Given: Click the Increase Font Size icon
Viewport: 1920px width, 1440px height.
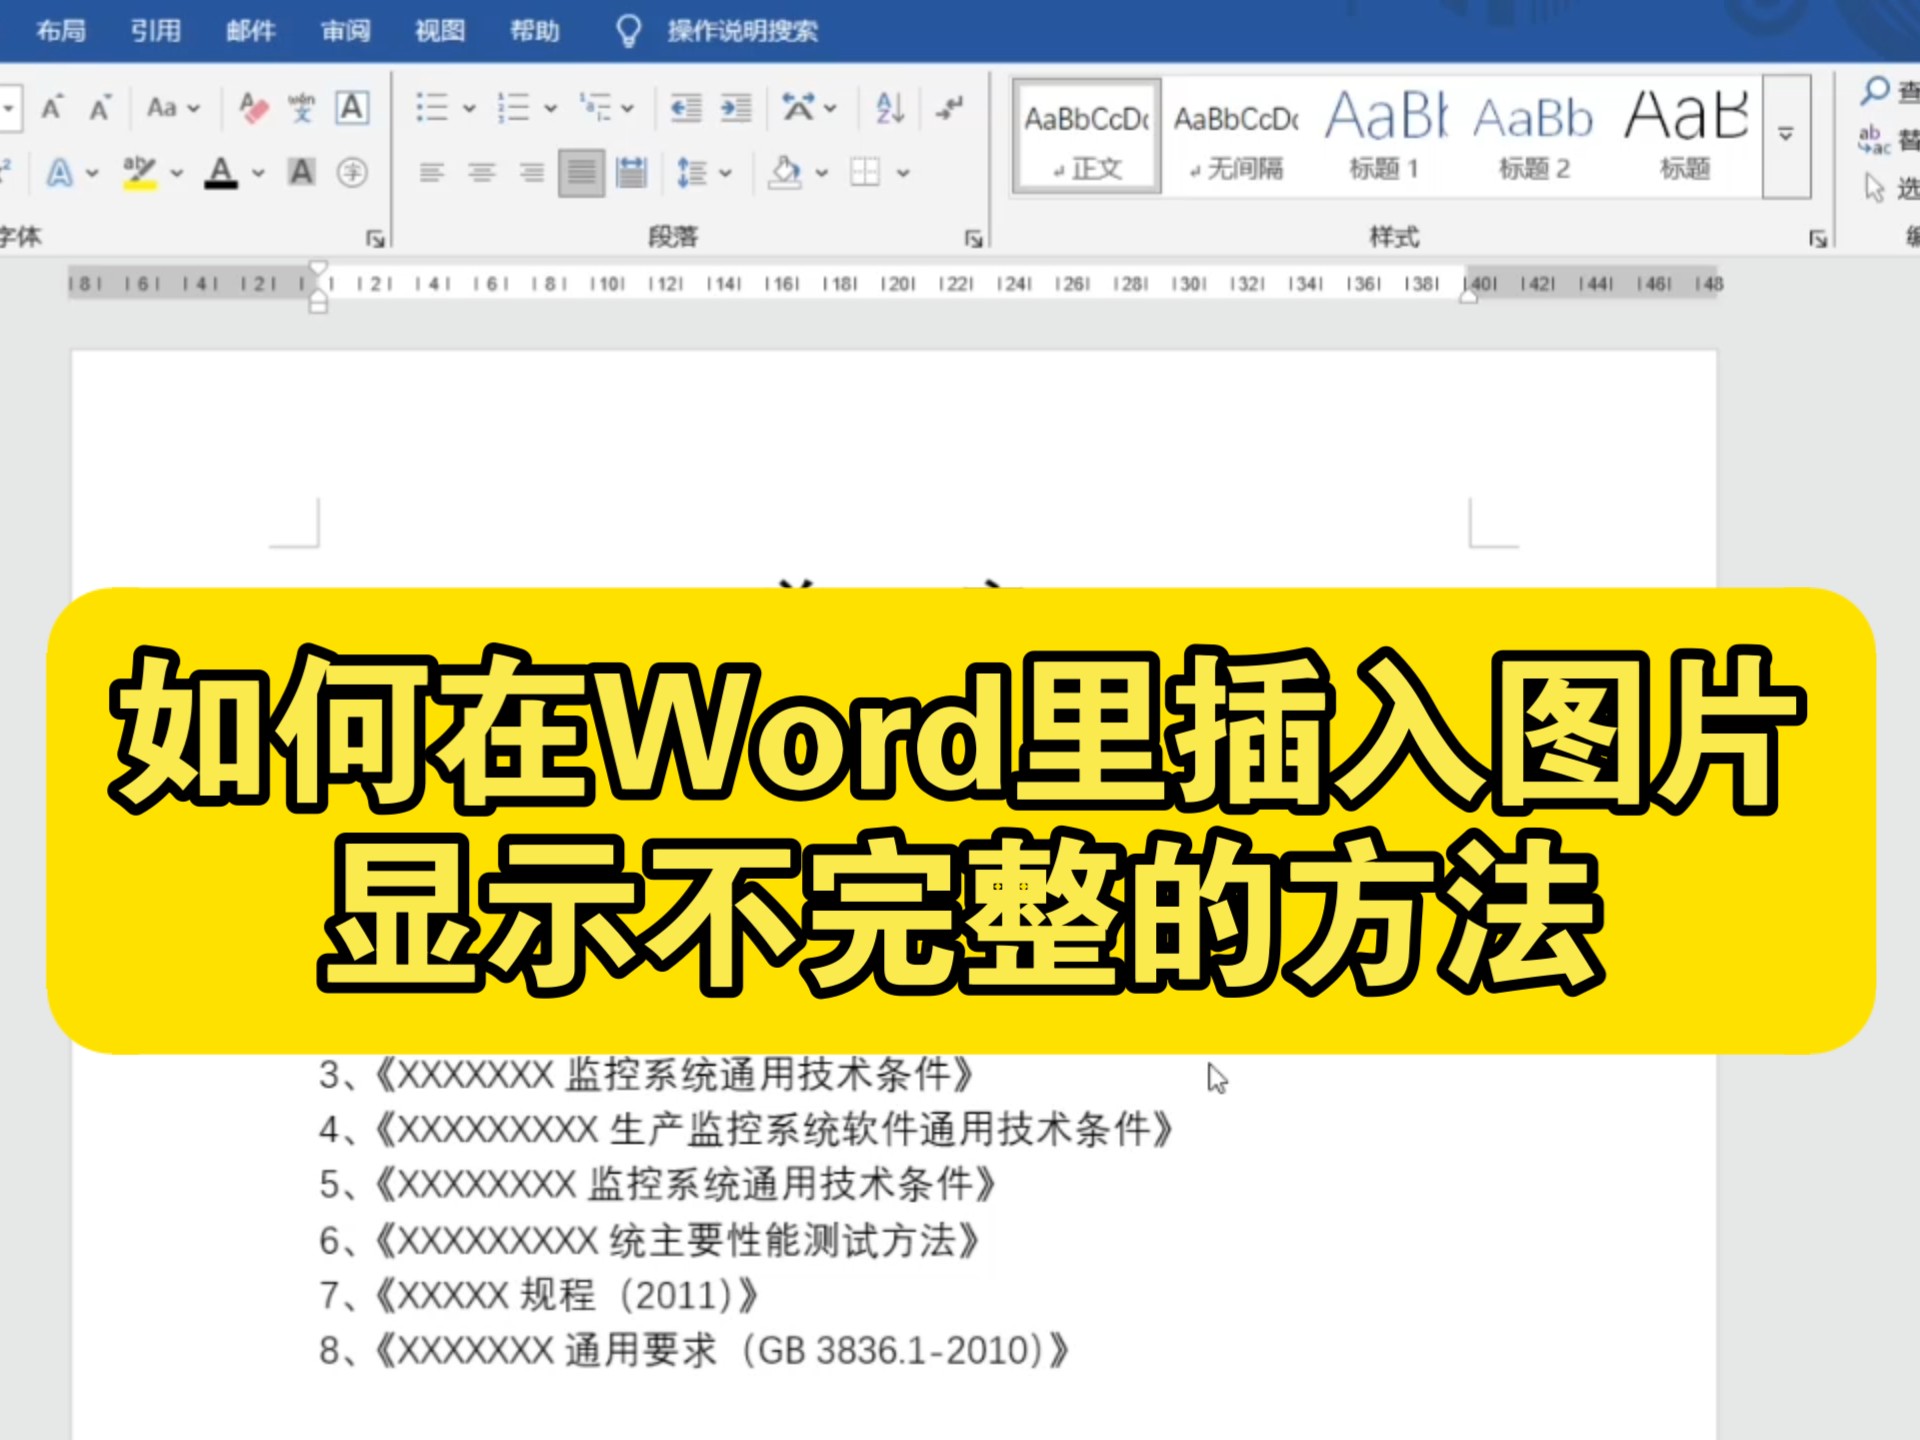Looking at the screenshot, I should click(52, 107).
